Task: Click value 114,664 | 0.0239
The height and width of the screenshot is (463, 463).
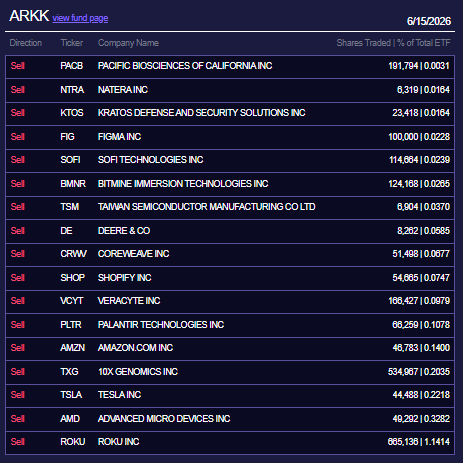Action: 420,160
